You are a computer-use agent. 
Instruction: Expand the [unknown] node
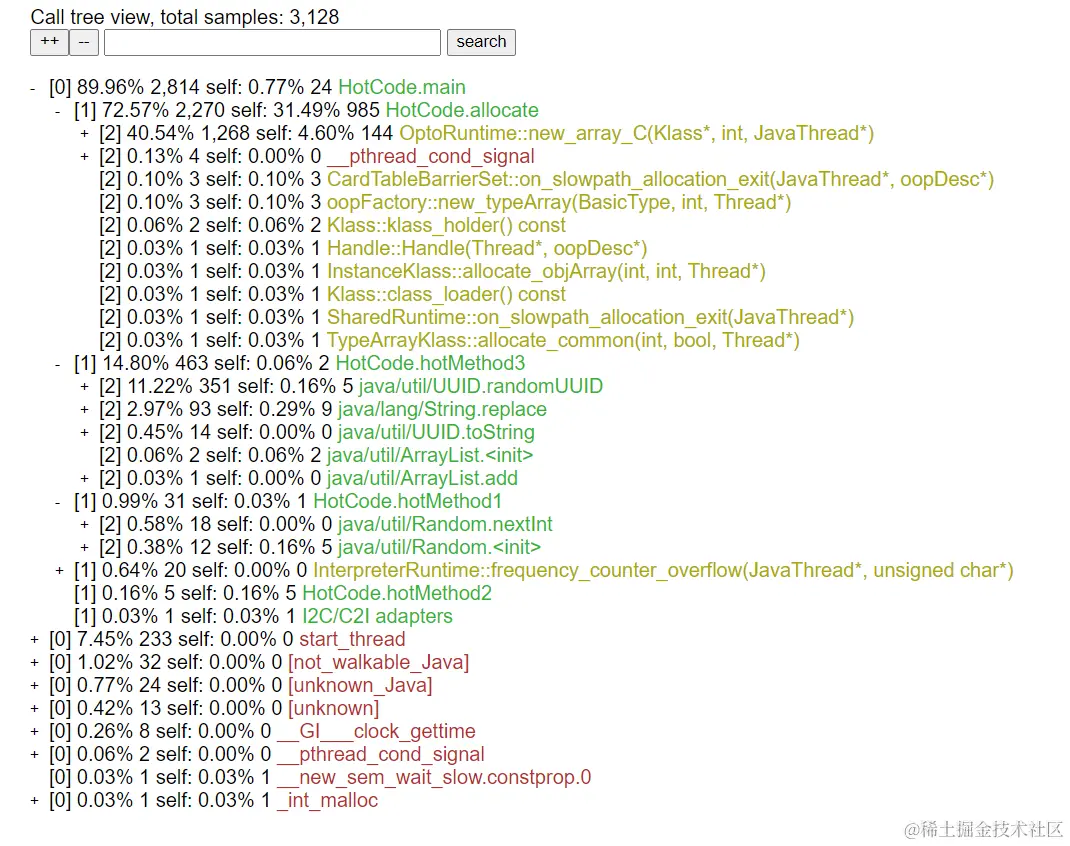coord(33,709)
